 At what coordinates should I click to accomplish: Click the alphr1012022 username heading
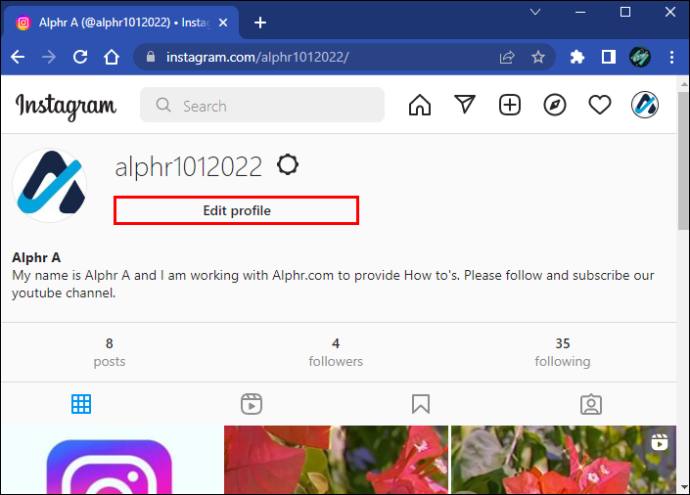(188, 166)
